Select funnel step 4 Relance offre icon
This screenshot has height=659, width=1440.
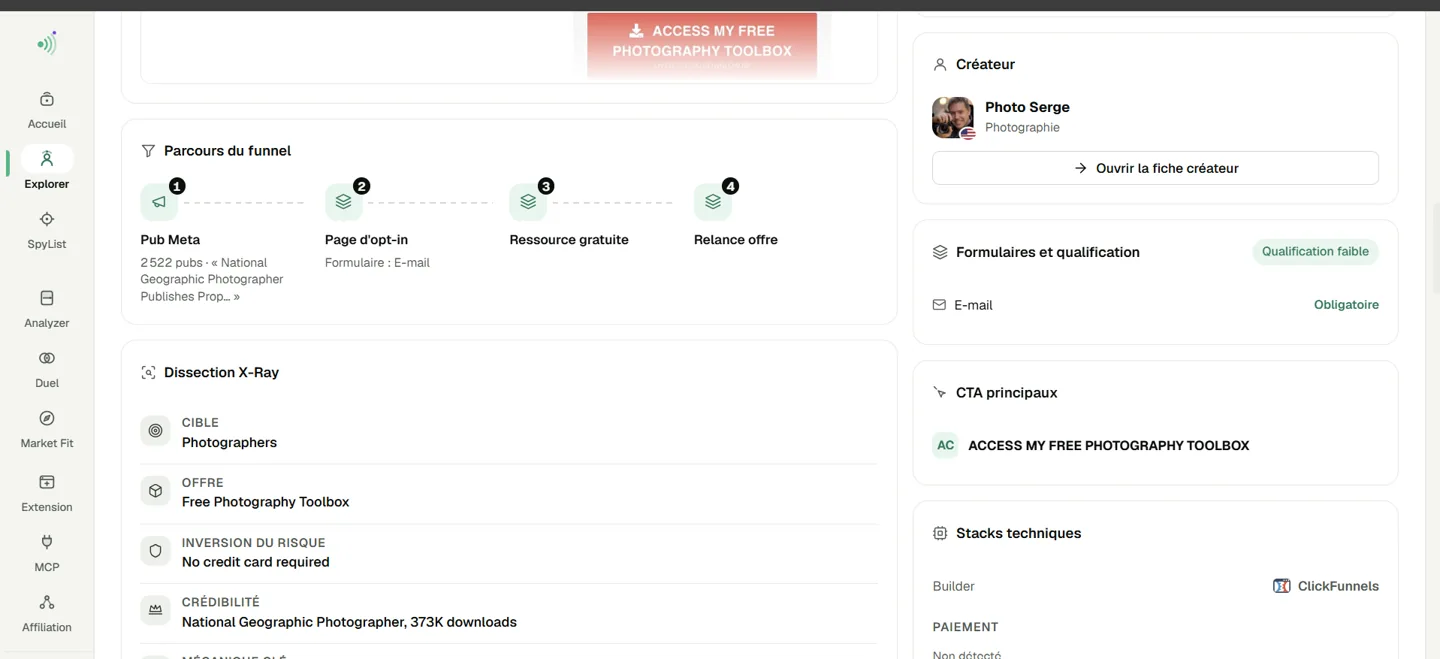pos(713,202)
